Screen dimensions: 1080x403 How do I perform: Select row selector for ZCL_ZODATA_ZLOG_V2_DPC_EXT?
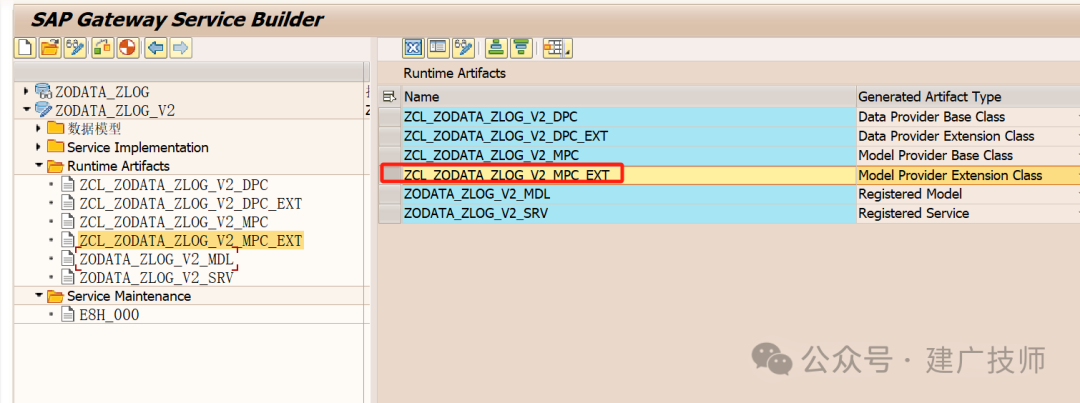coord(390,136)
